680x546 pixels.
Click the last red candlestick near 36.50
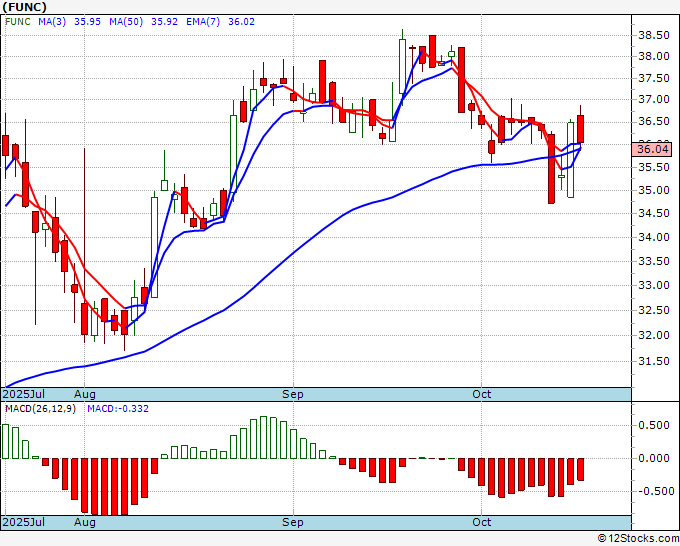(x=581, y=128)
